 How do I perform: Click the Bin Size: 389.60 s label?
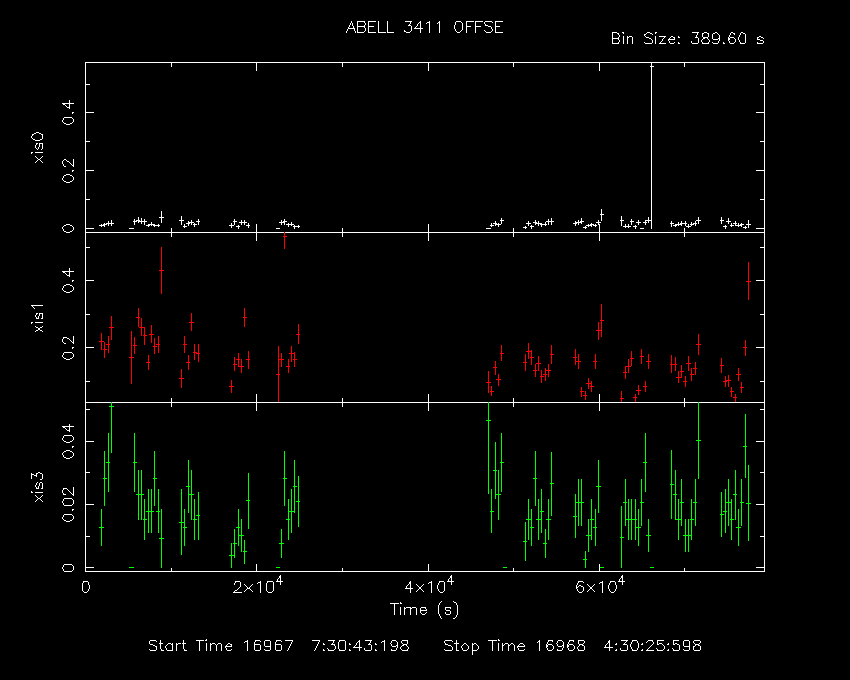coord(687,39)
